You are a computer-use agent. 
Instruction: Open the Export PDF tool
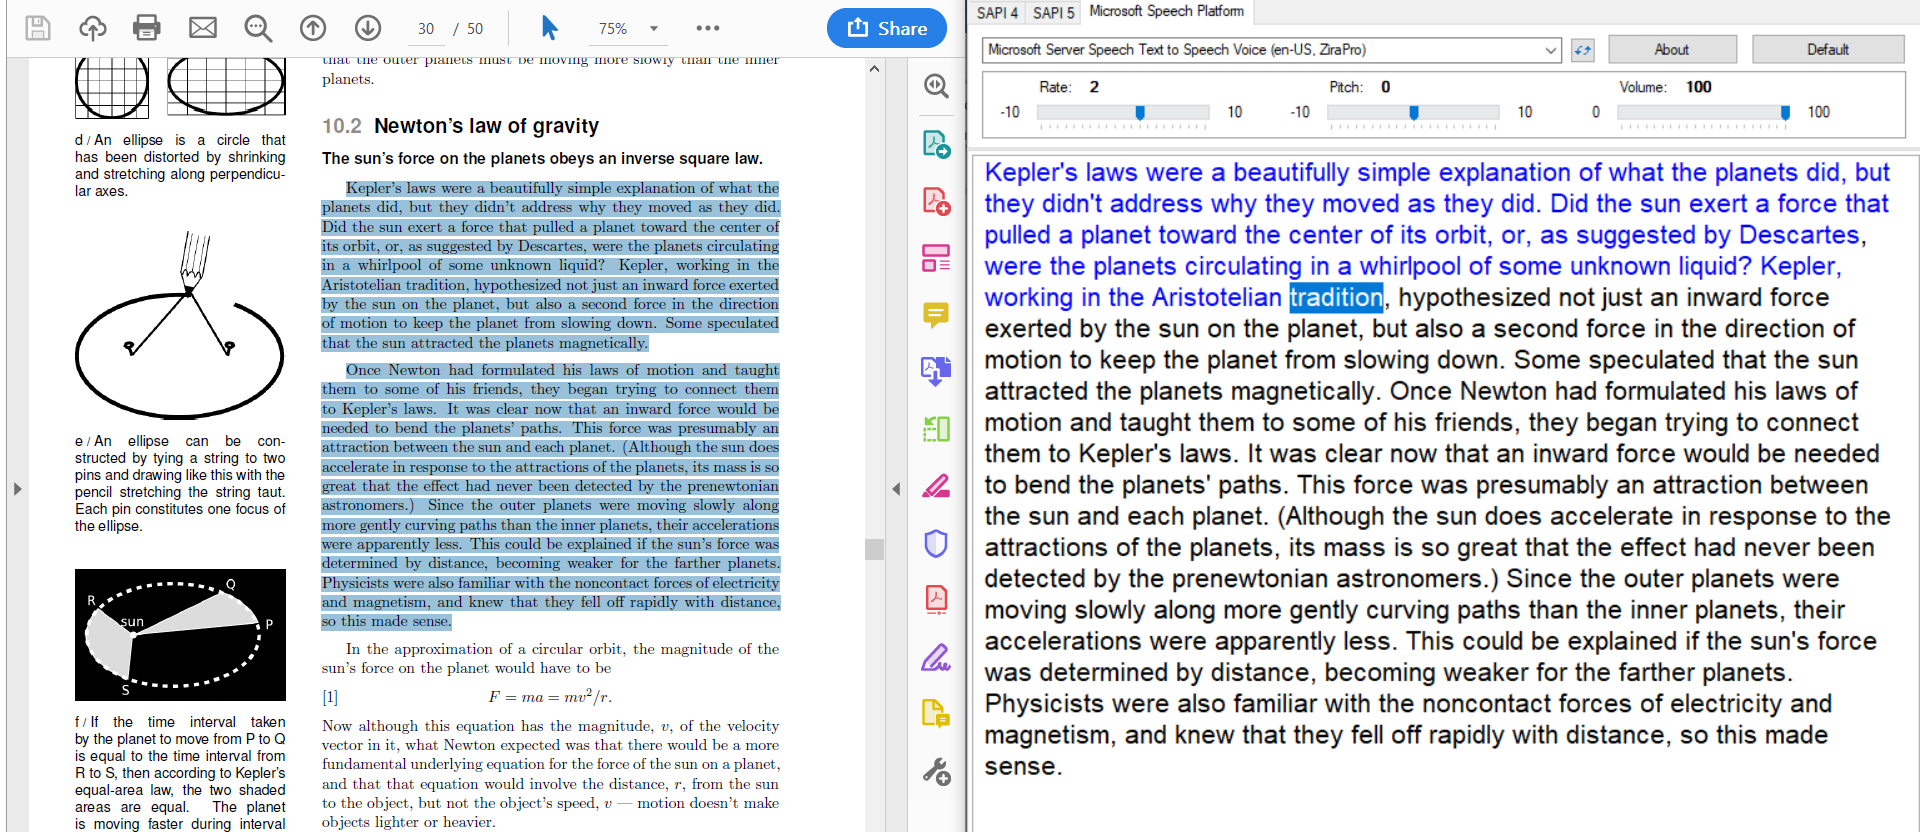(x=936, y=146)
